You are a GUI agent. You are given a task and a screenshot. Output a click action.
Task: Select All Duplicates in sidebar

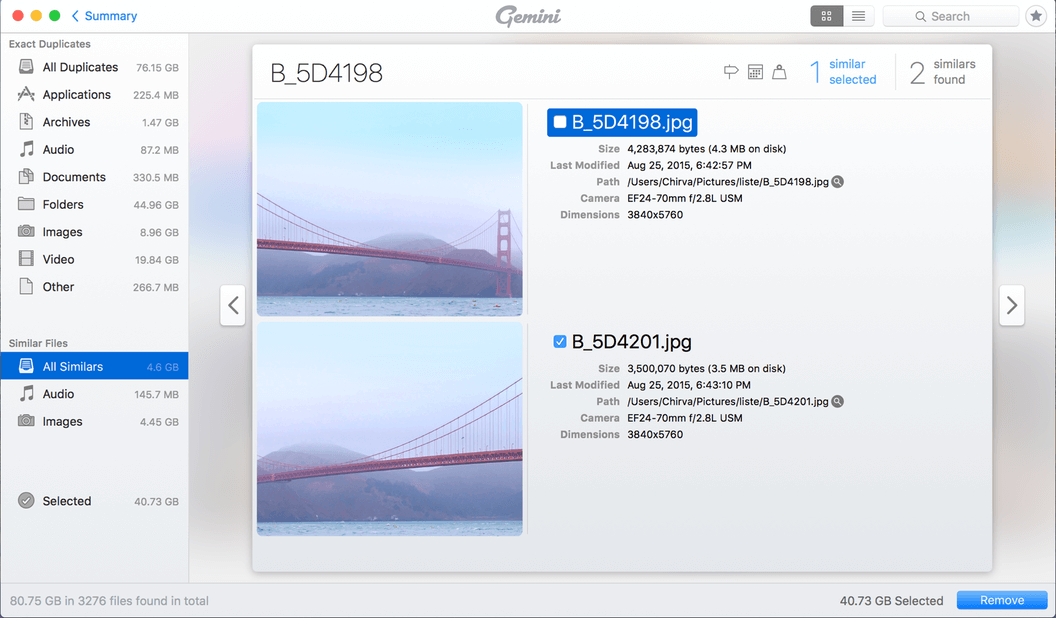(80, 67)
